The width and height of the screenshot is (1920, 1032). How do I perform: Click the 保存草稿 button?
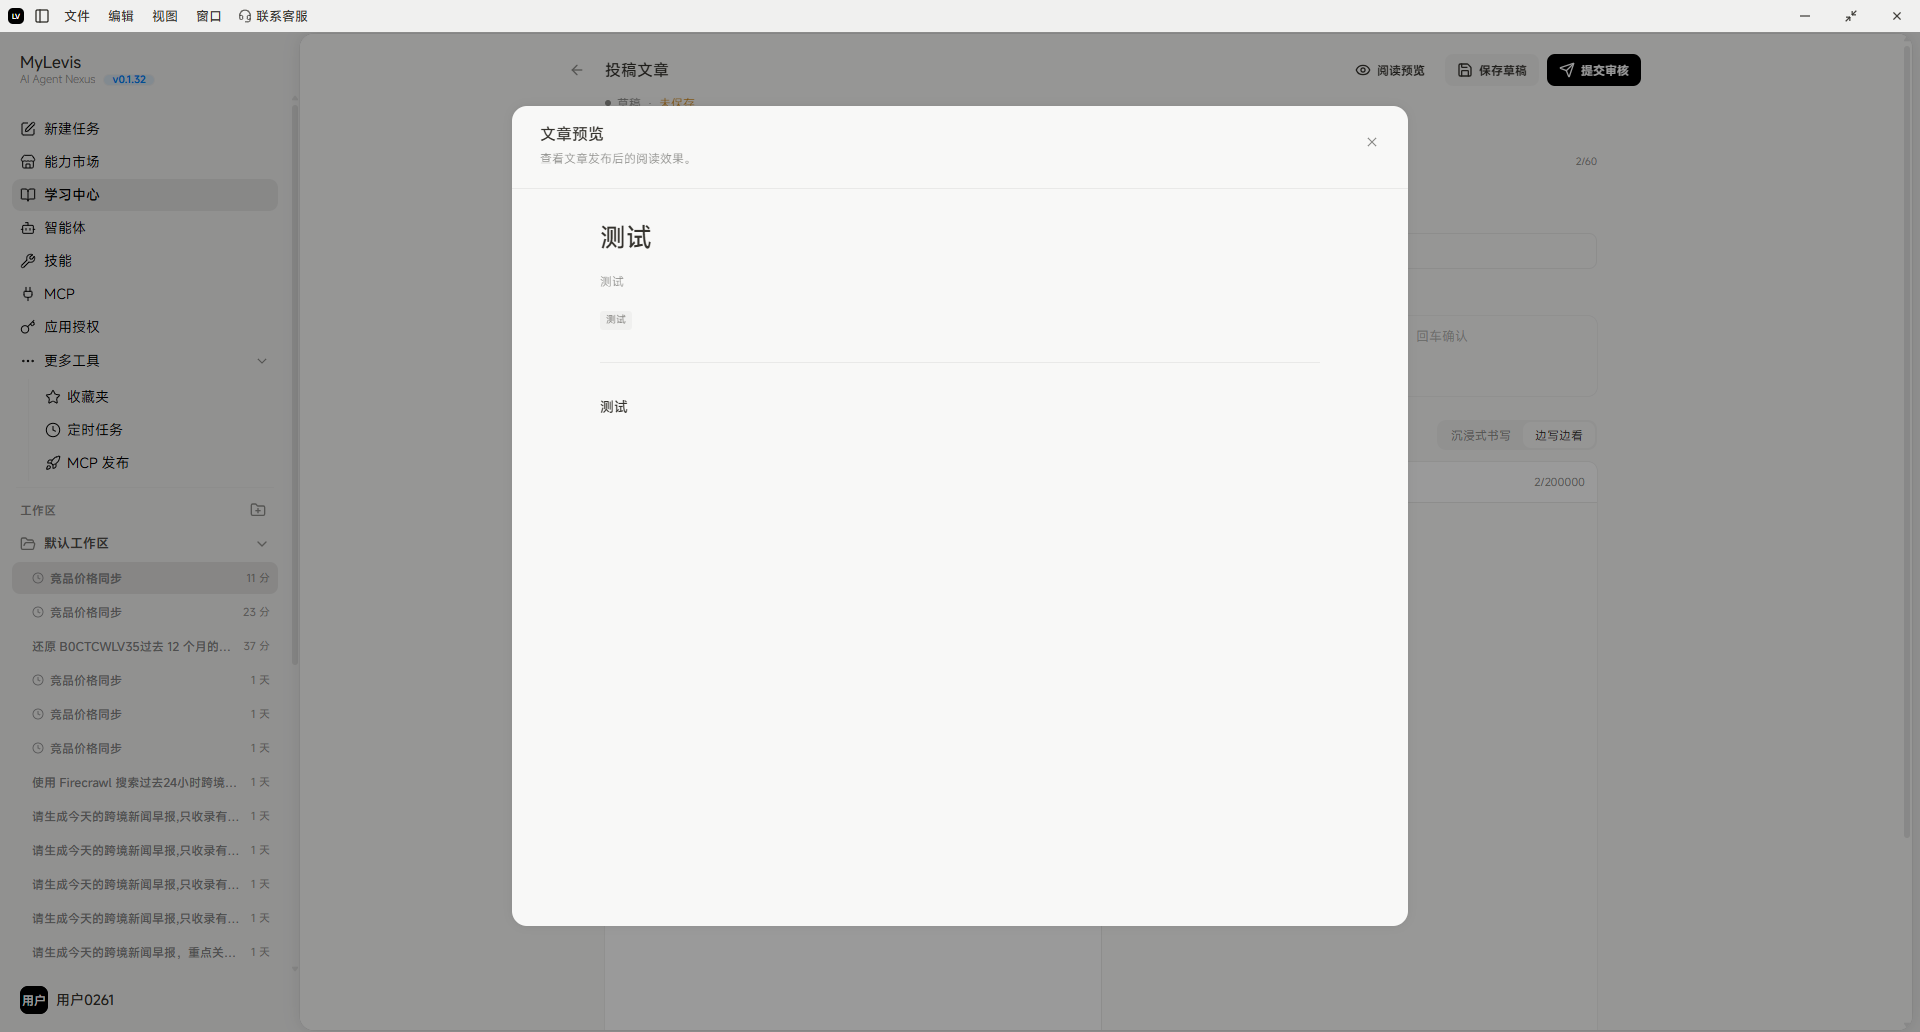click(x=1492, y=70)
